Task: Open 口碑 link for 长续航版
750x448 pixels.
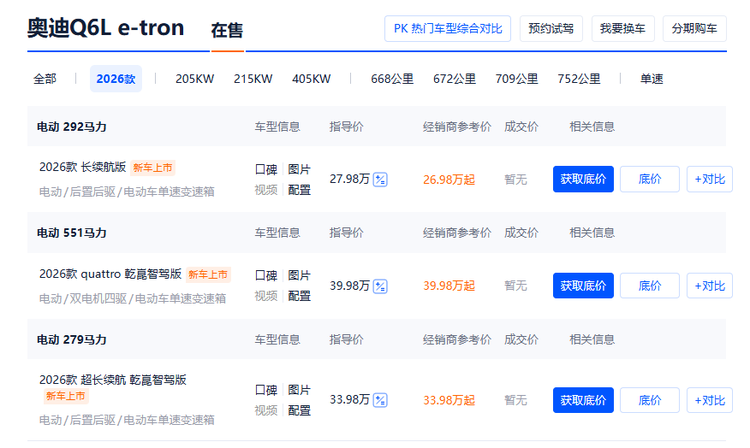Action: click(x=266, y=169)
